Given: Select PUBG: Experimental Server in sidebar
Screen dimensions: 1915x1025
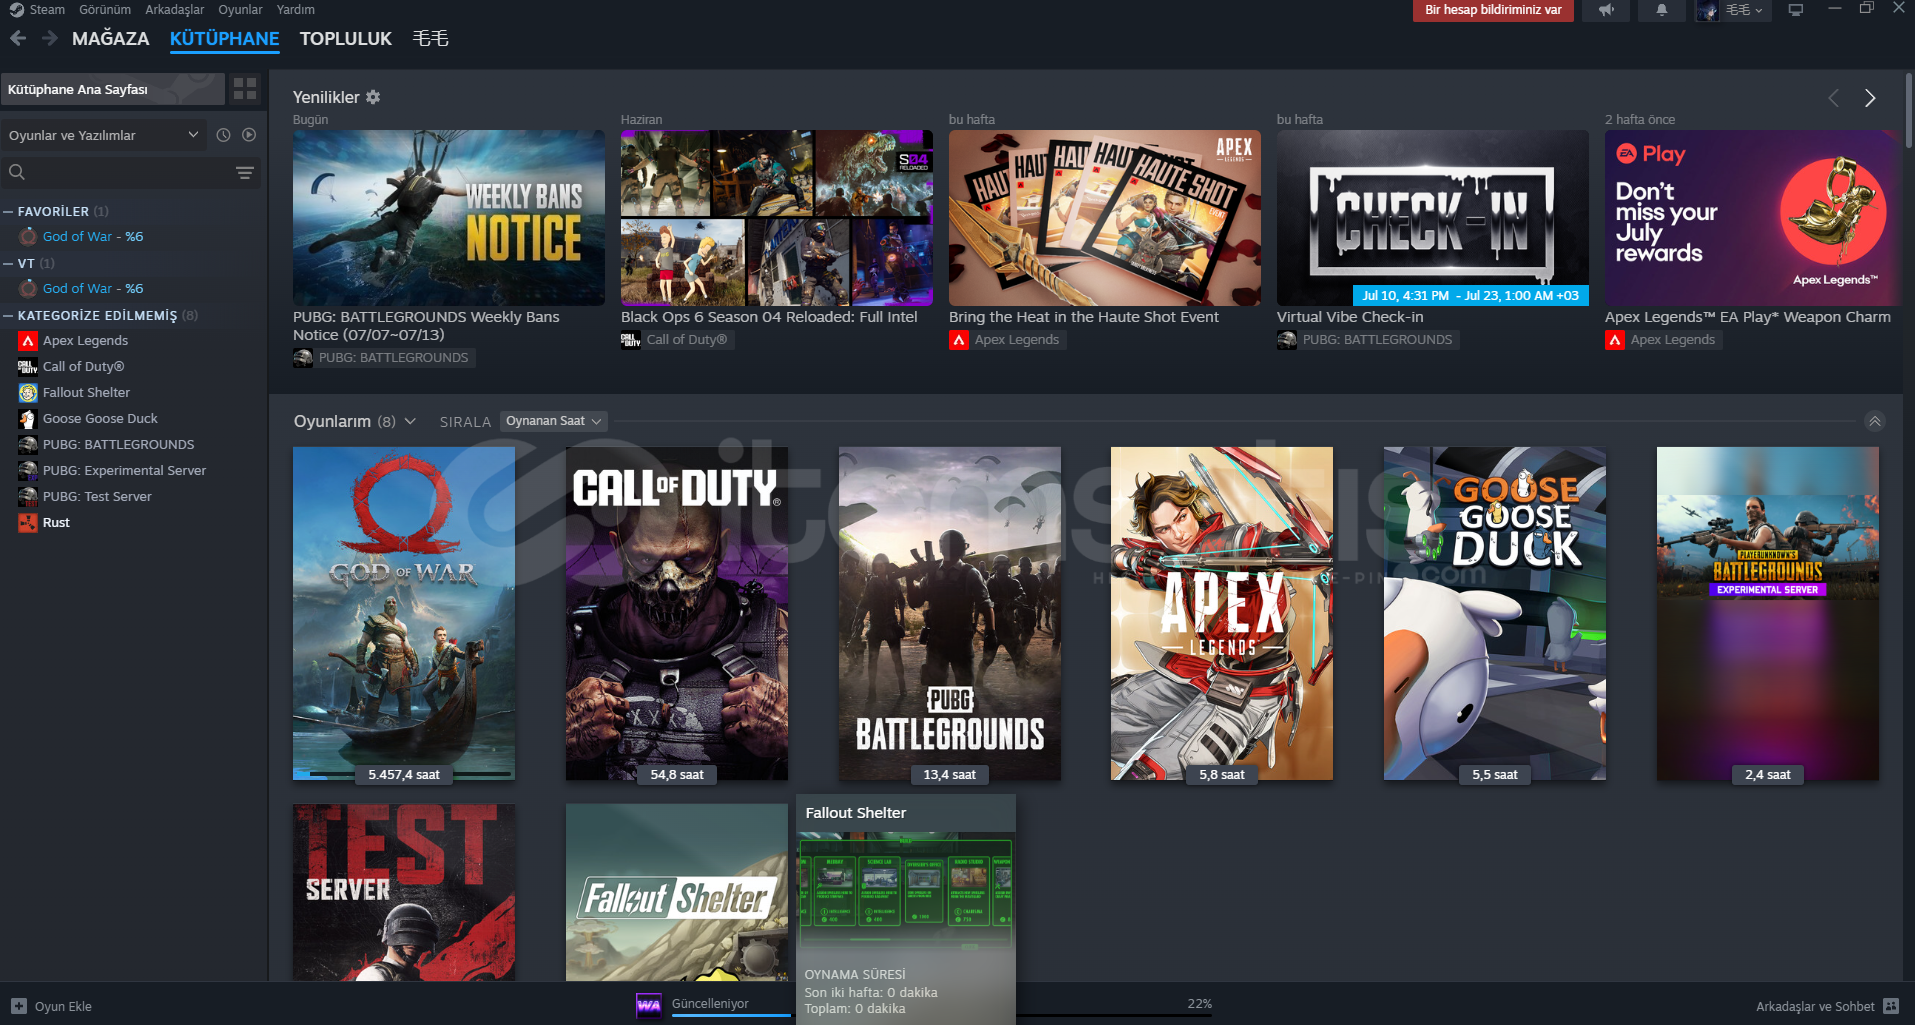Looking at the screenshot, I should 124,471.
